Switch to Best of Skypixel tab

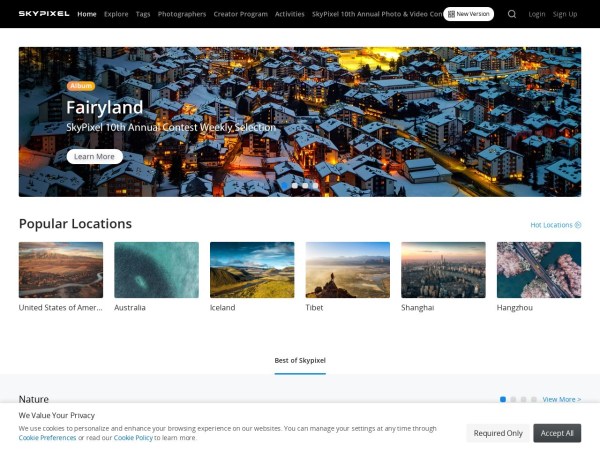tap(300, 360)
